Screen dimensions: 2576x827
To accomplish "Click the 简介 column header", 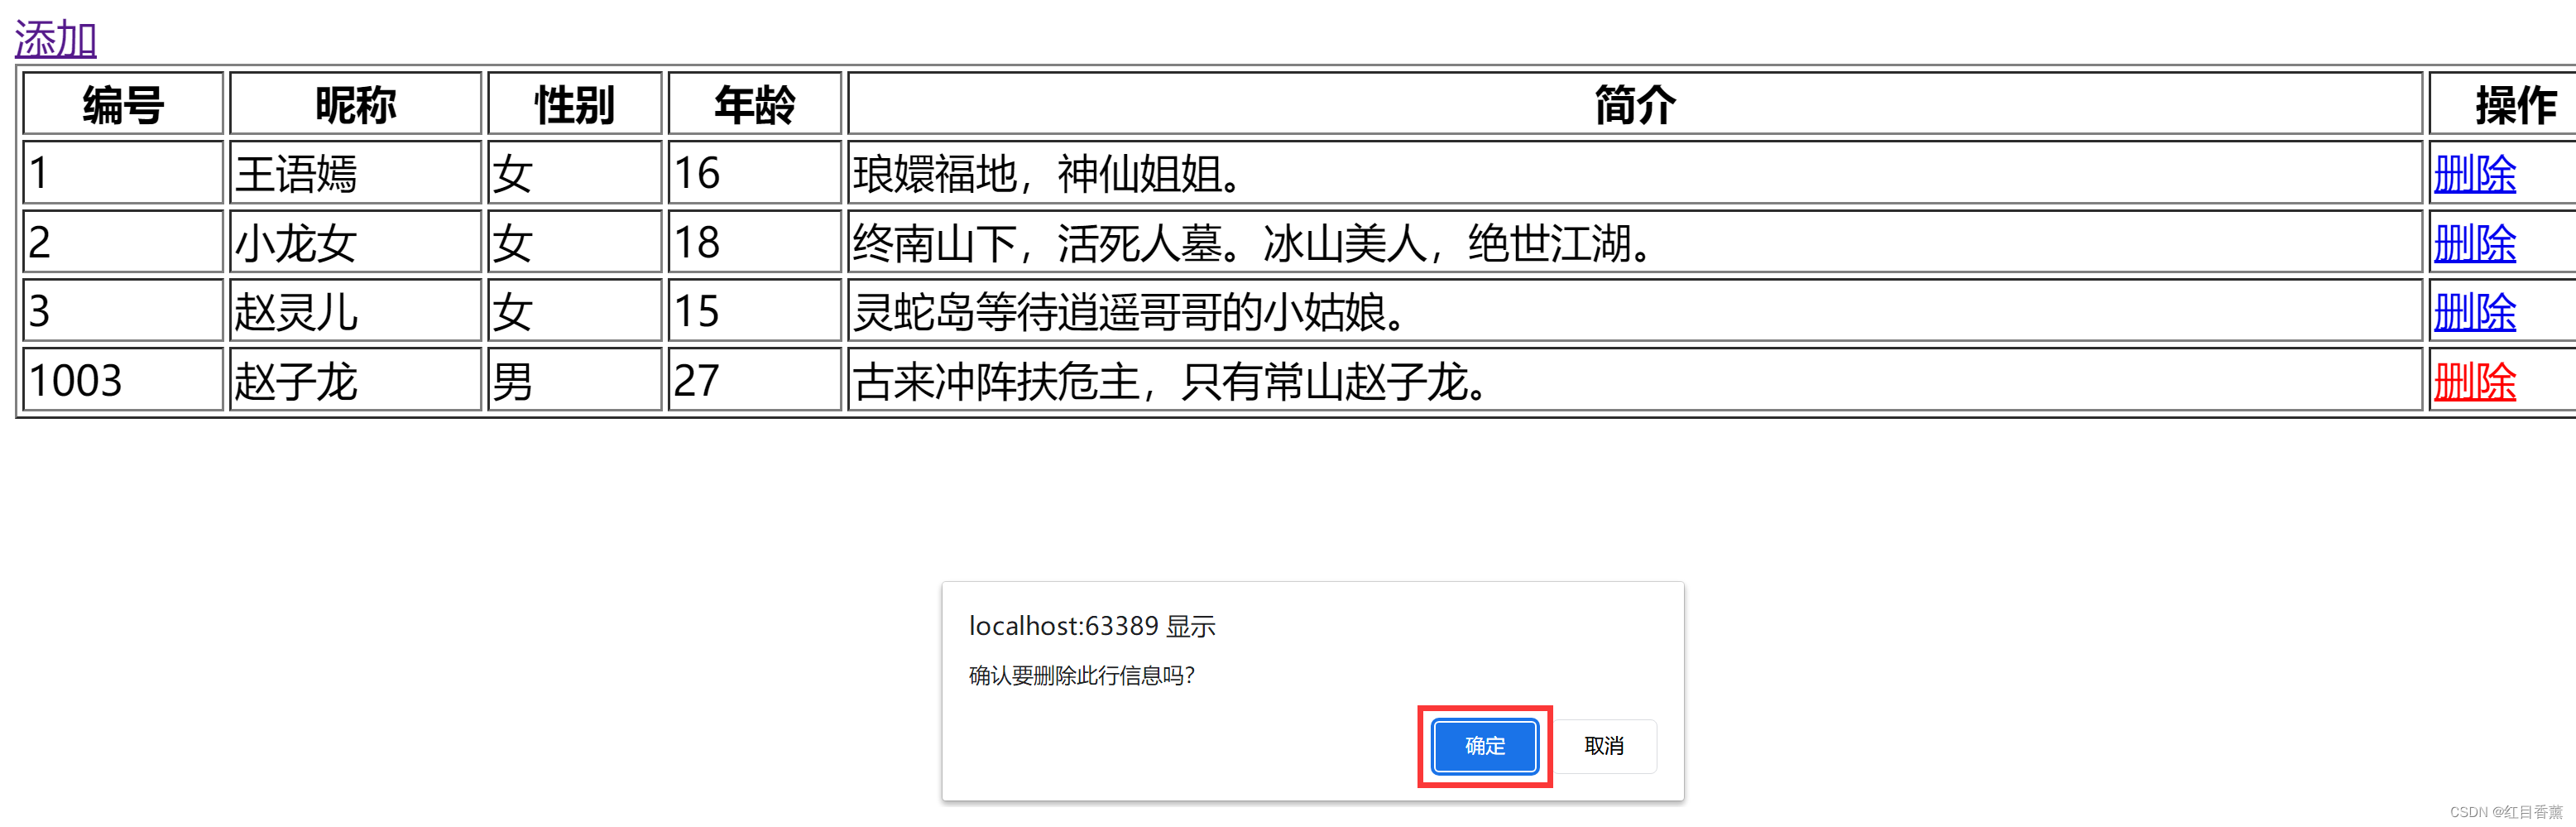I will point(1635,104).
